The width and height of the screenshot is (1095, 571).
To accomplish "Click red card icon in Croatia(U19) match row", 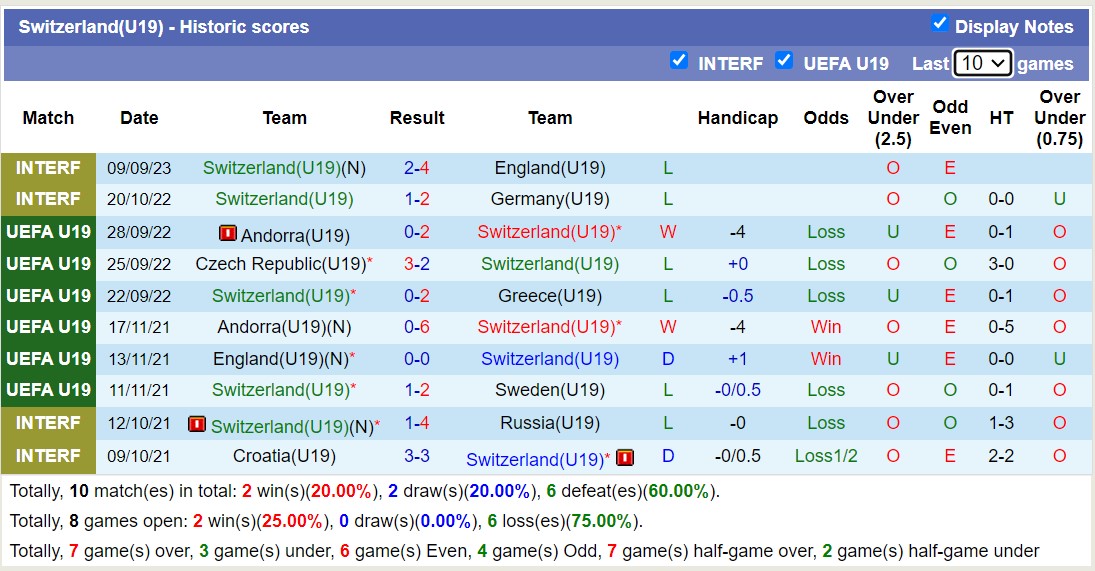I will pos(625,458).
